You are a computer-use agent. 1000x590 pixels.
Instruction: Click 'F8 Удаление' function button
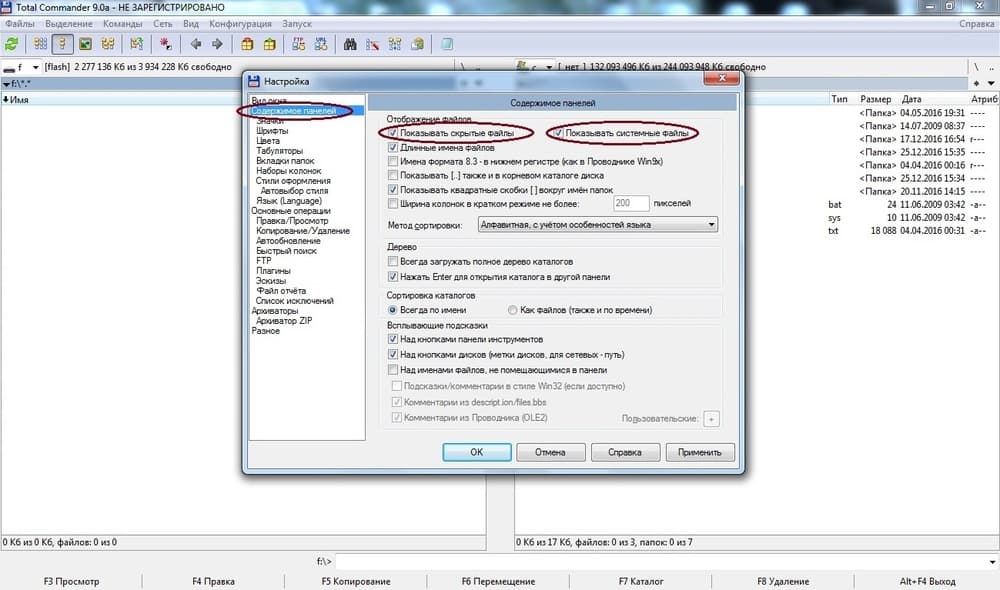click(x=783, y=581)
